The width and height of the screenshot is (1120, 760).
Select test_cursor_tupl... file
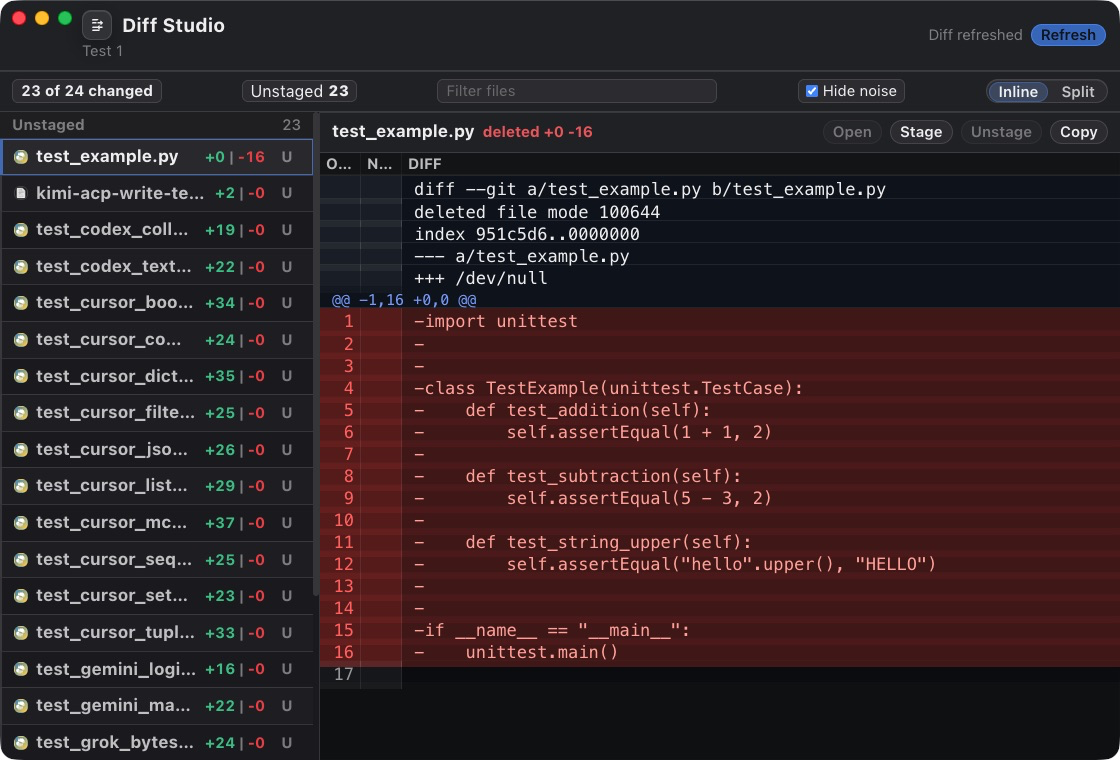pyautogui.click(x=157, y=633)
